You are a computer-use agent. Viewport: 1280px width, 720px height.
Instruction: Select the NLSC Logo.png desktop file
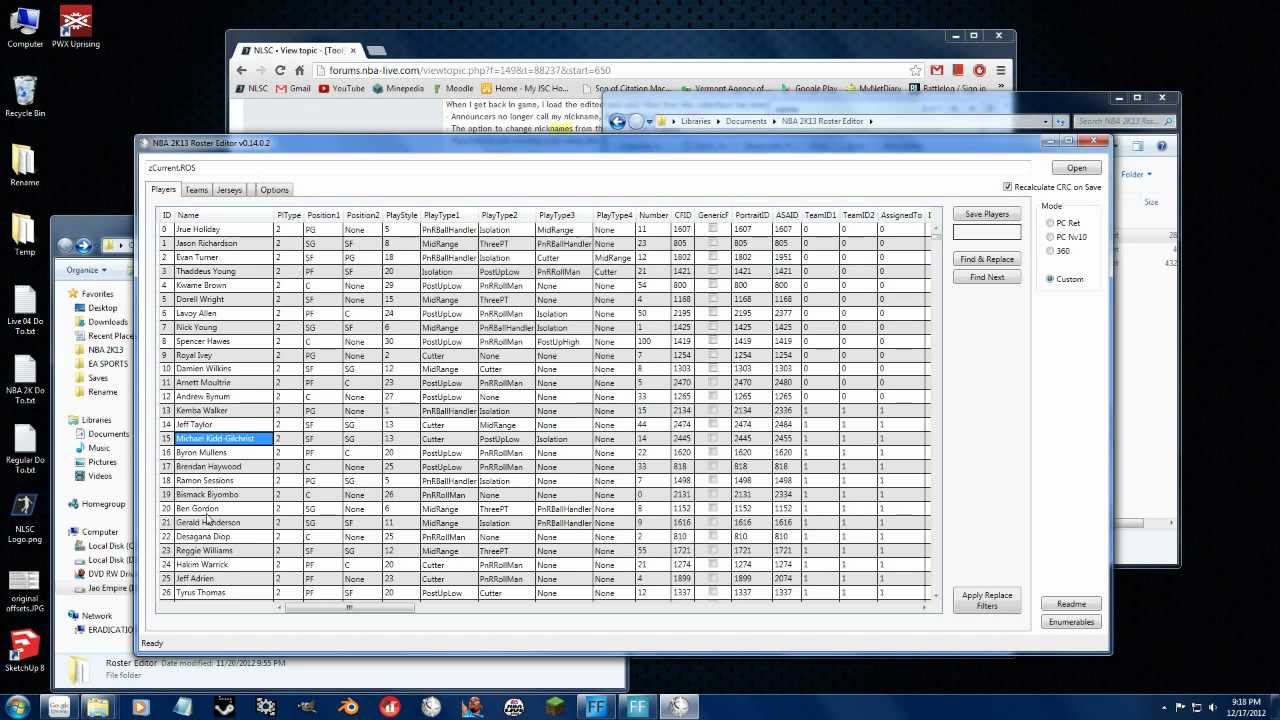tap(24, 518)
